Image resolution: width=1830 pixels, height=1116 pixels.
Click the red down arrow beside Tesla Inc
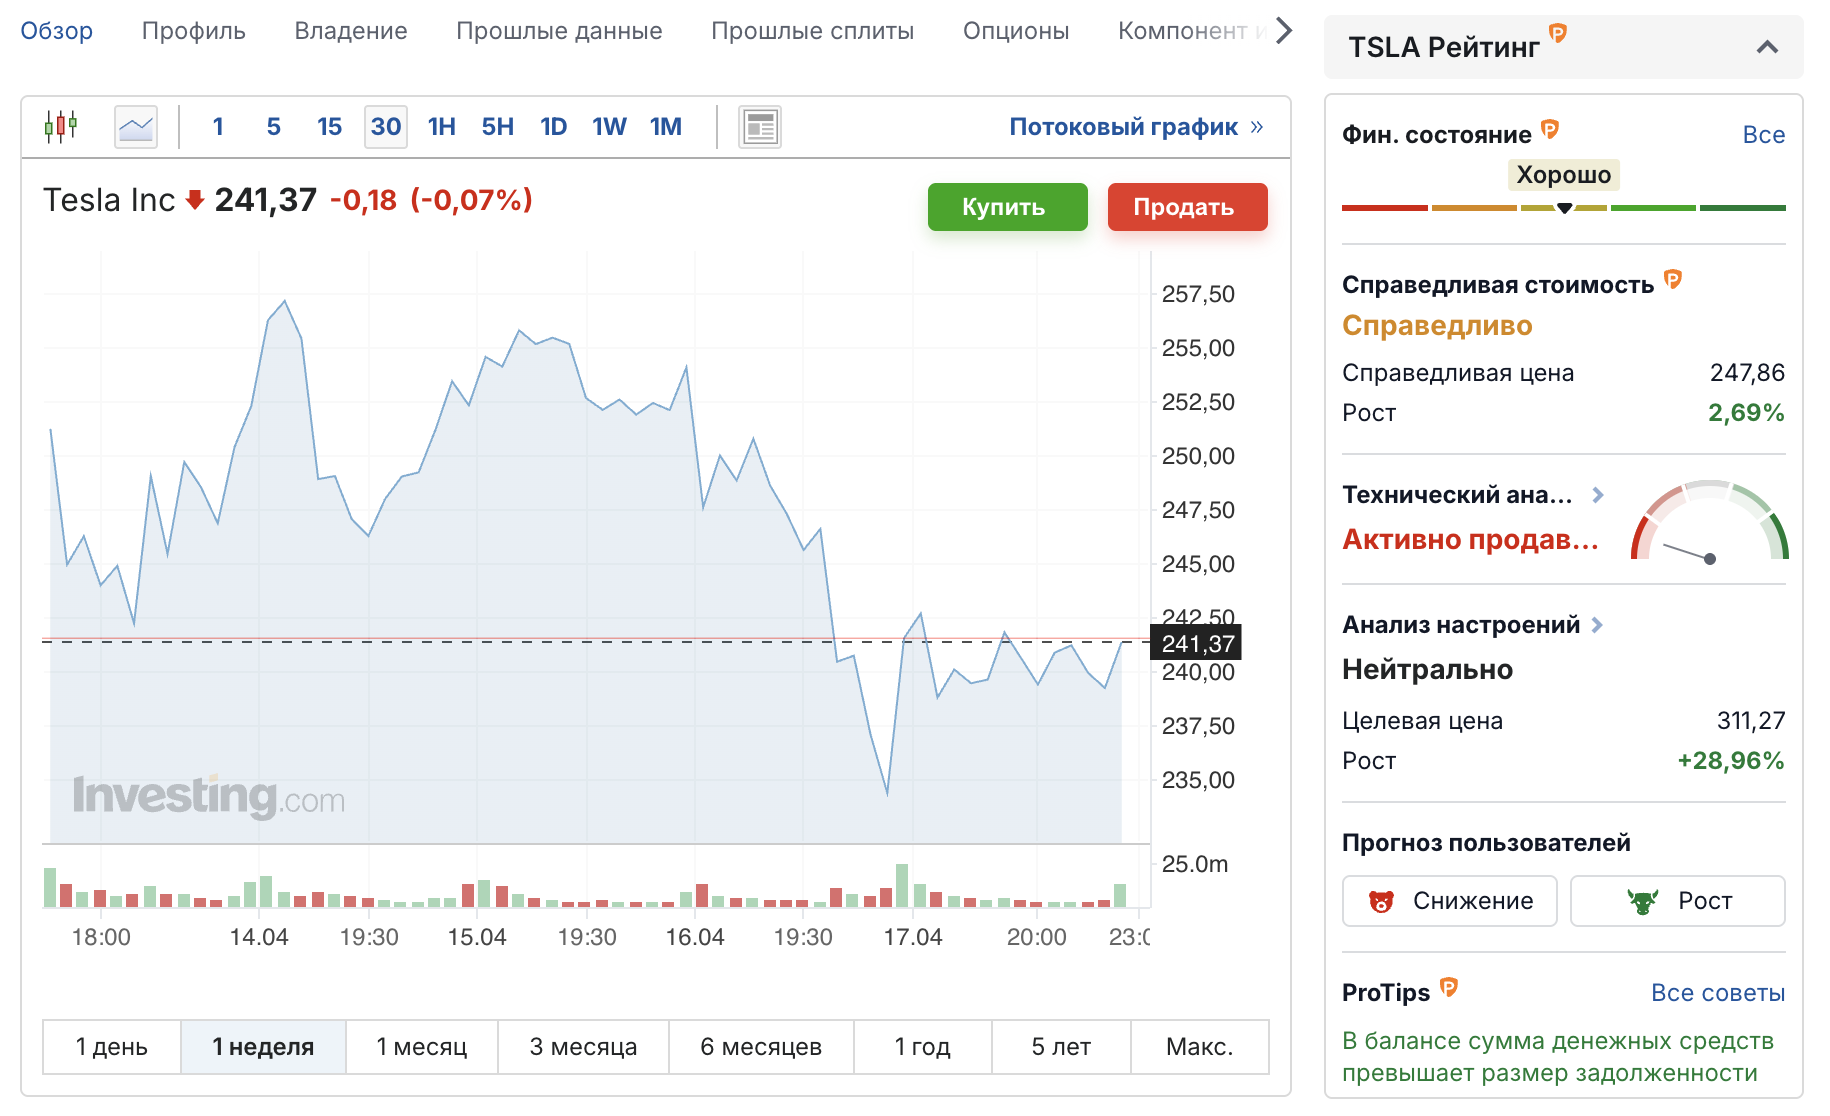(x=195, y=200)
